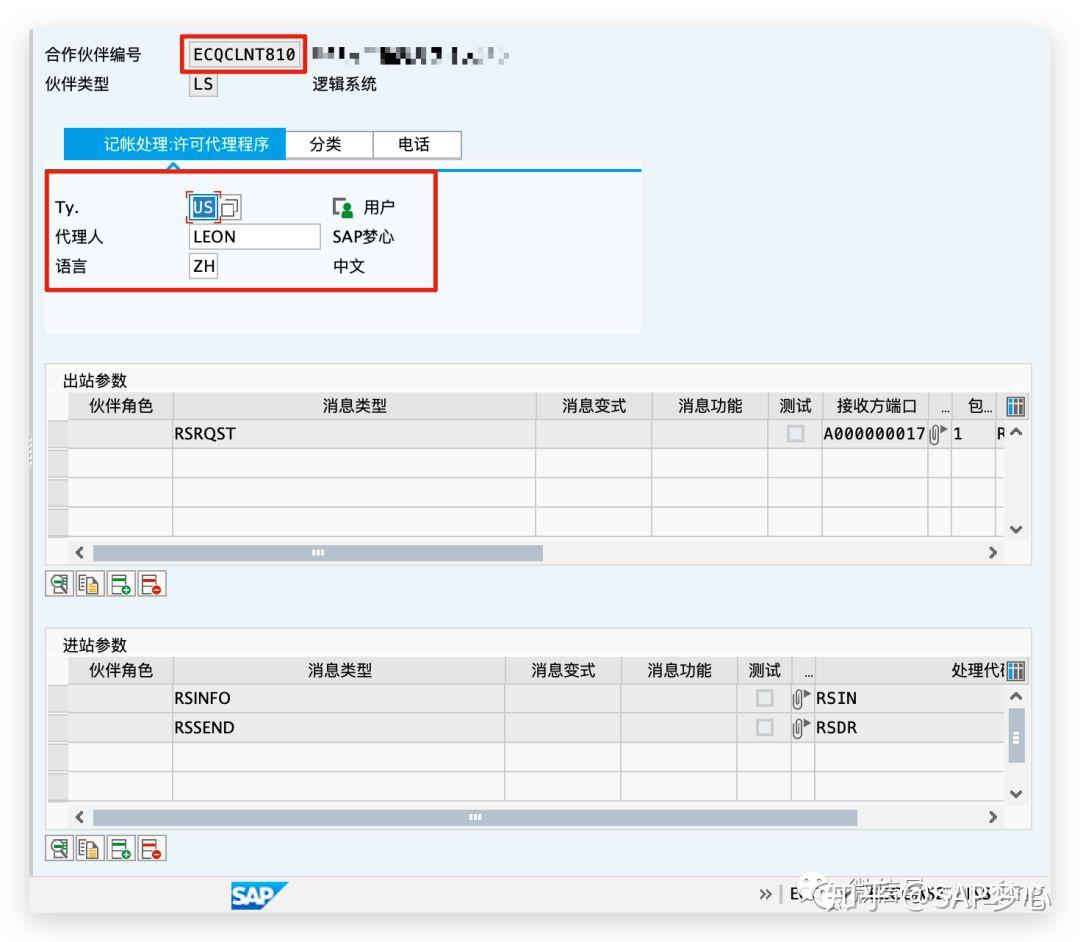Image resolution: width=1080 pixels, height=942 pixels.
Task: Click the outbound copy entry icon
Action: pyautogui.click(x=90, y=585)
